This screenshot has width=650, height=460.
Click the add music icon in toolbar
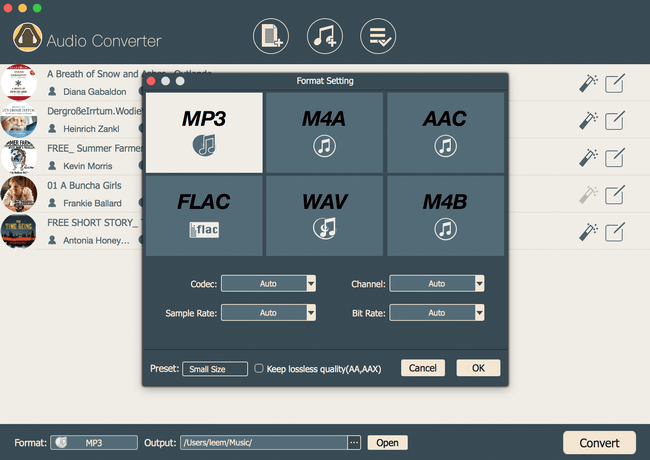(324, 36)
